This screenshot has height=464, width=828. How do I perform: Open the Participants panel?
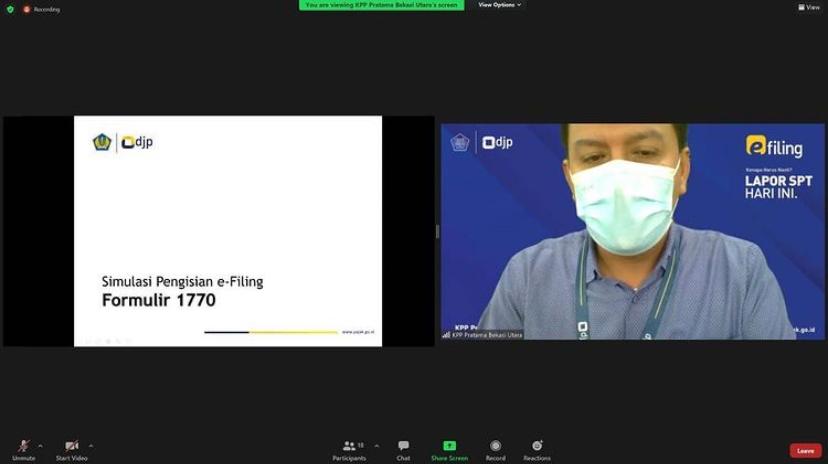pyautogui.click(x=349, y=447)
